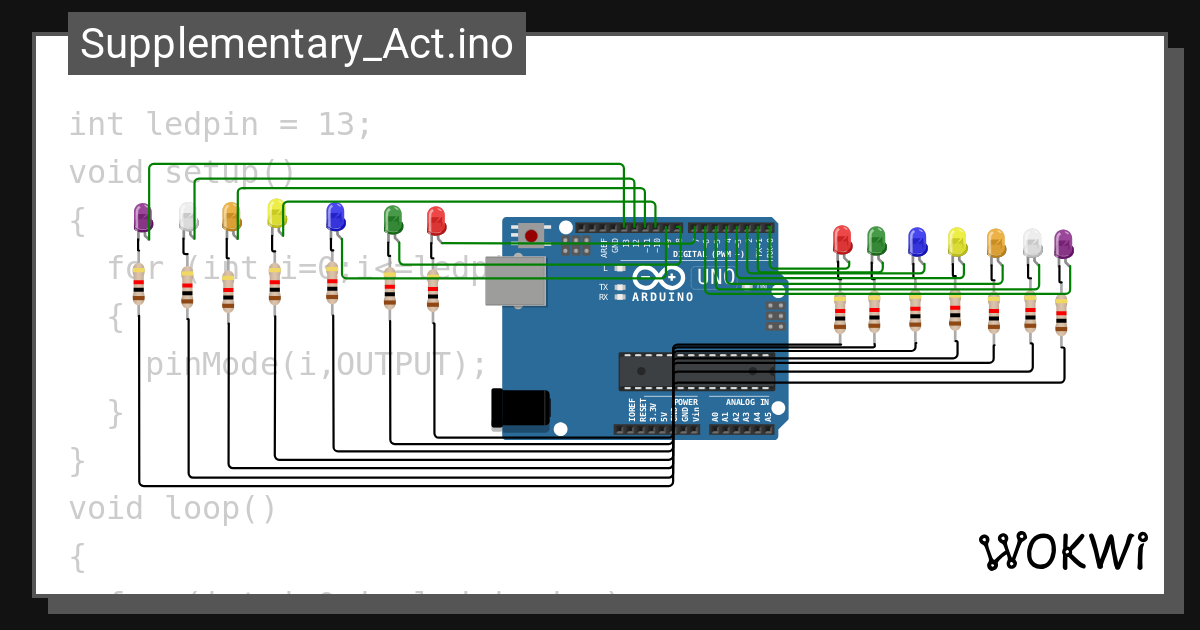The height and width of the screenshot is (630, 1200).
Task: Click the purple LED in the left LED group
Action: pyautogui.click(x=142, y=217)
